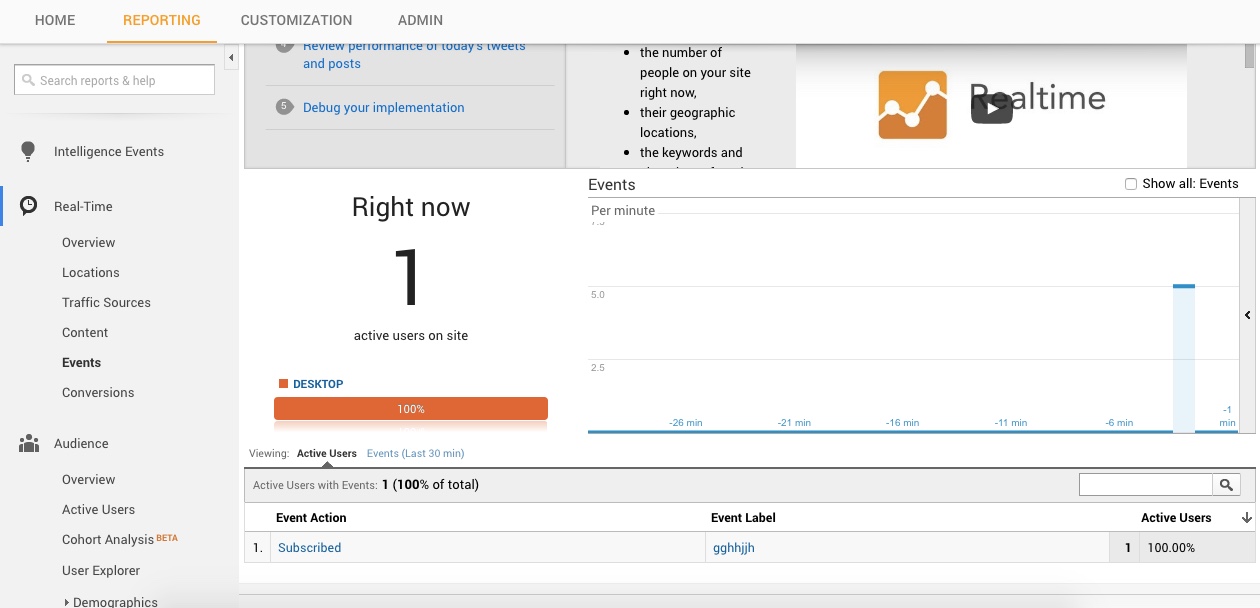Play the Realtime video
This screenshot has height=608, width=1260.
(x=991, y=107)
